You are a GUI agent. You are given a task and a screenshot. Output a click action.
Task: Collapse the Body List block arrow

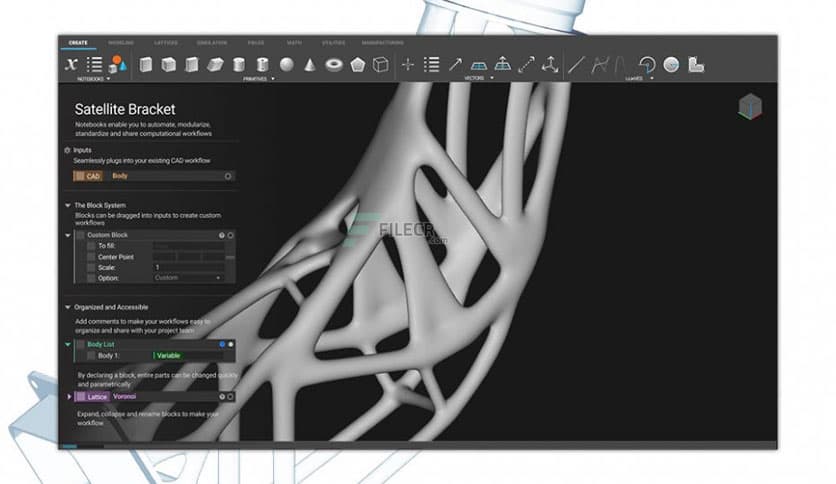(68, 344)
